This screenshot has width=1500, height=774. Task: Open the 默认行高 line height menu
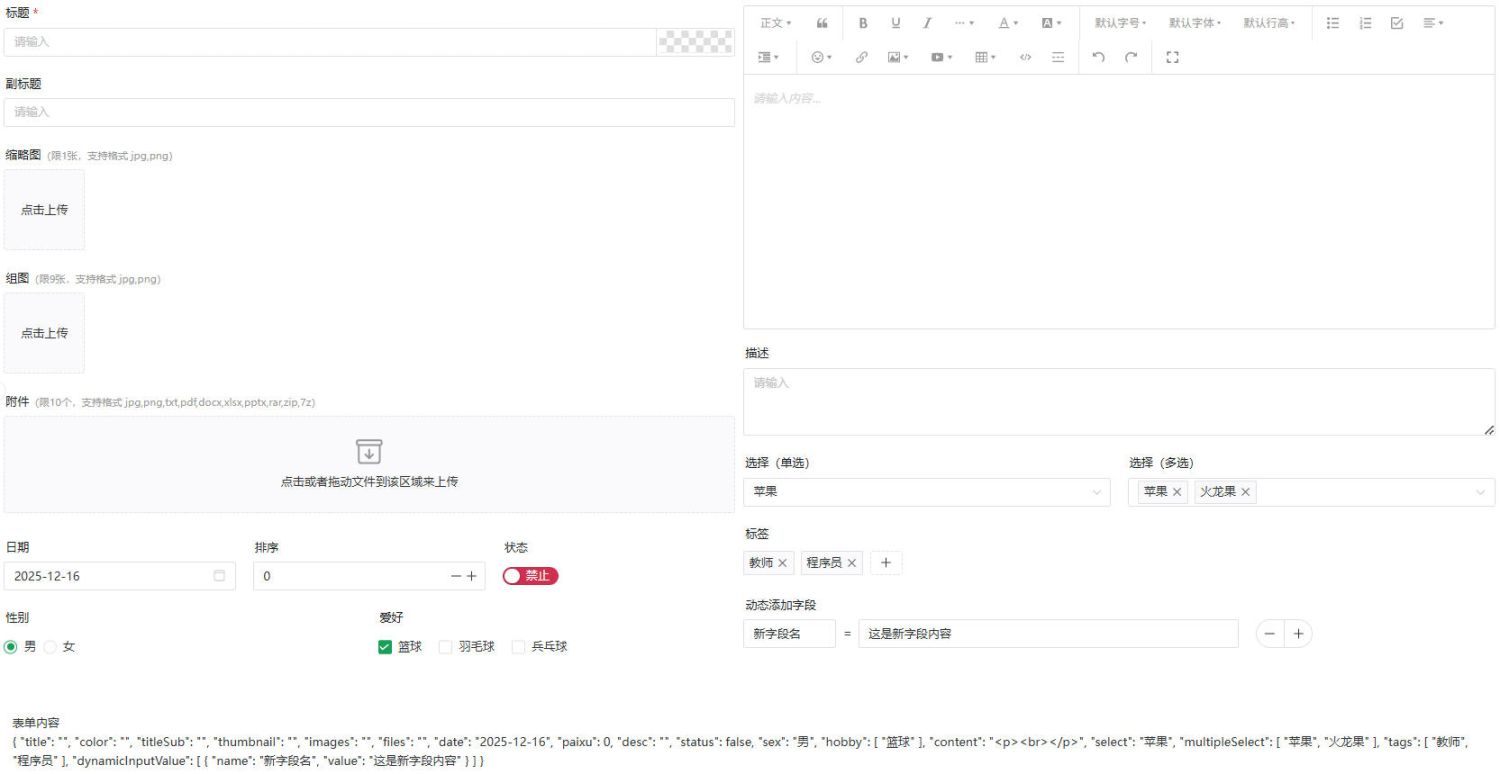tap(1269, 23)
